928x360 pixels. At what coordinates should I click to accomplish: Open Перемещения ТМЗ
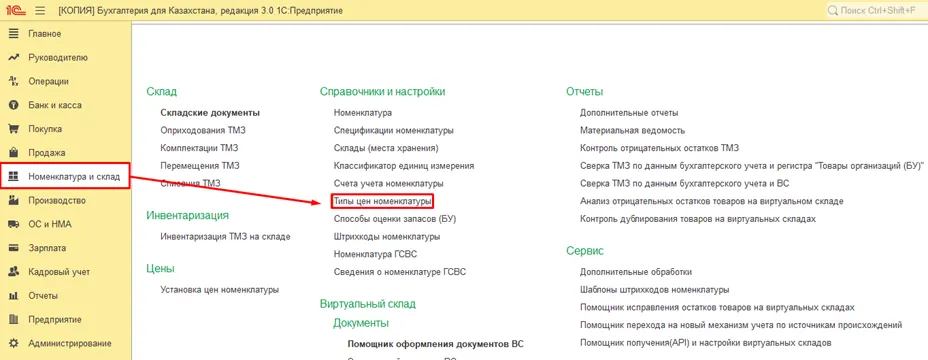tap(200, 166)
